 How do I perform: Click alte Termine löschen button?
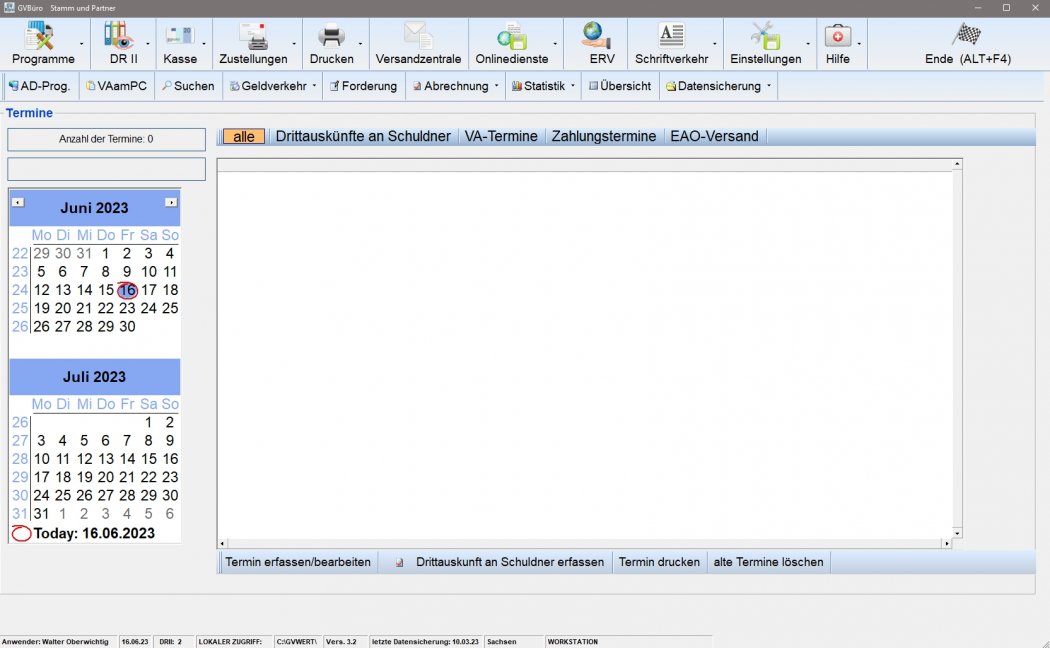point(768,562)
